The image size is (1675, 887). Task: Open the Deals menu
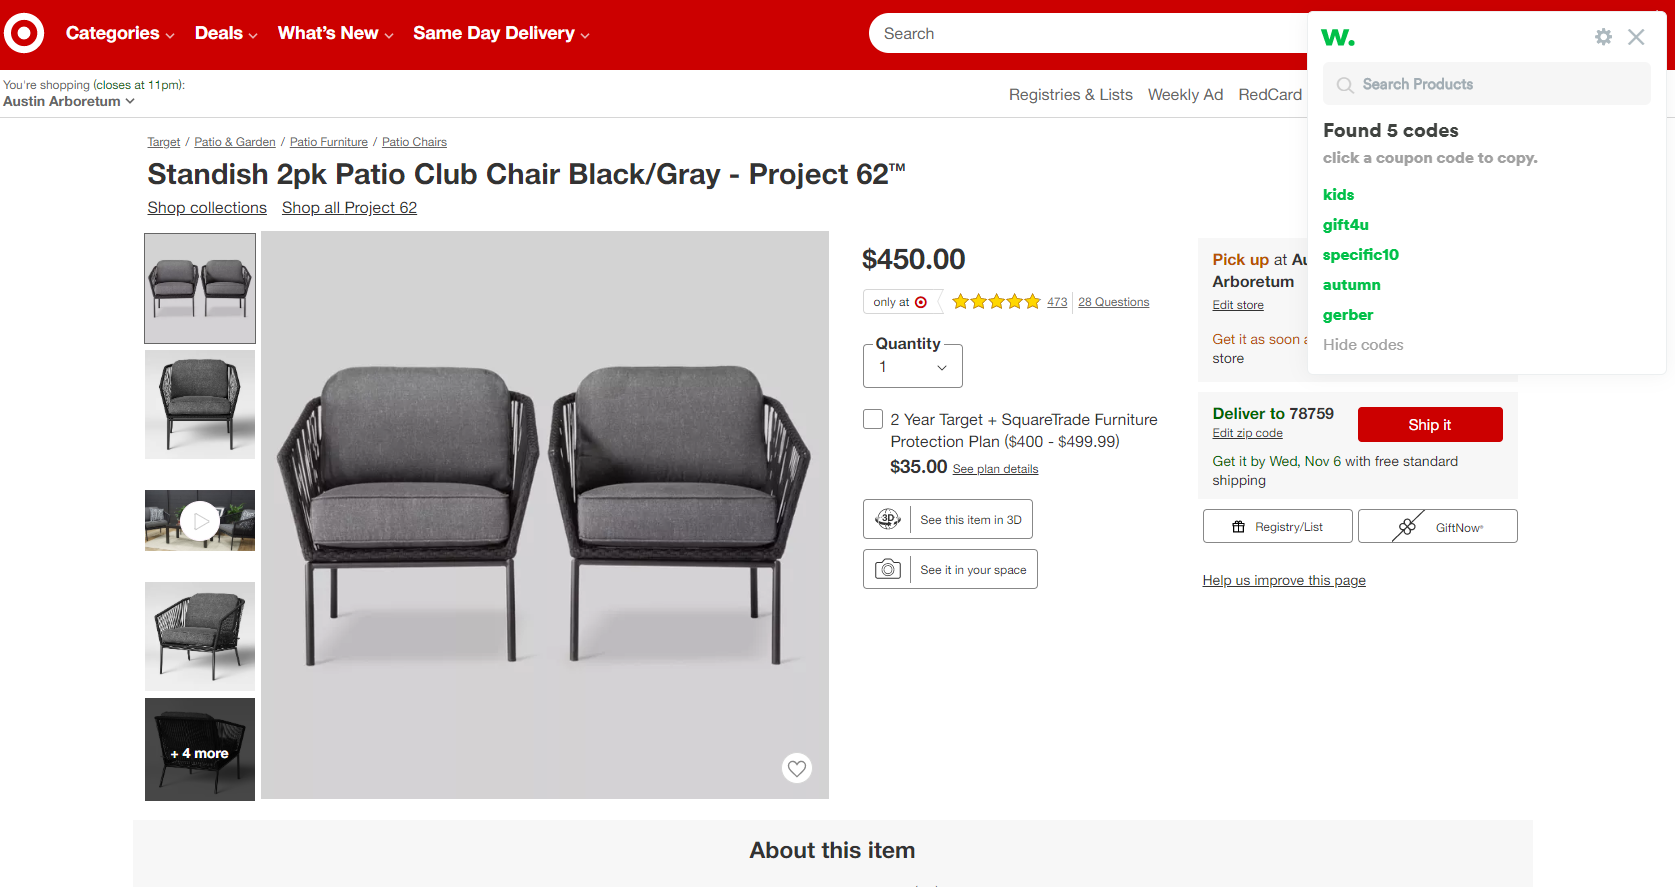click(226, 33)
